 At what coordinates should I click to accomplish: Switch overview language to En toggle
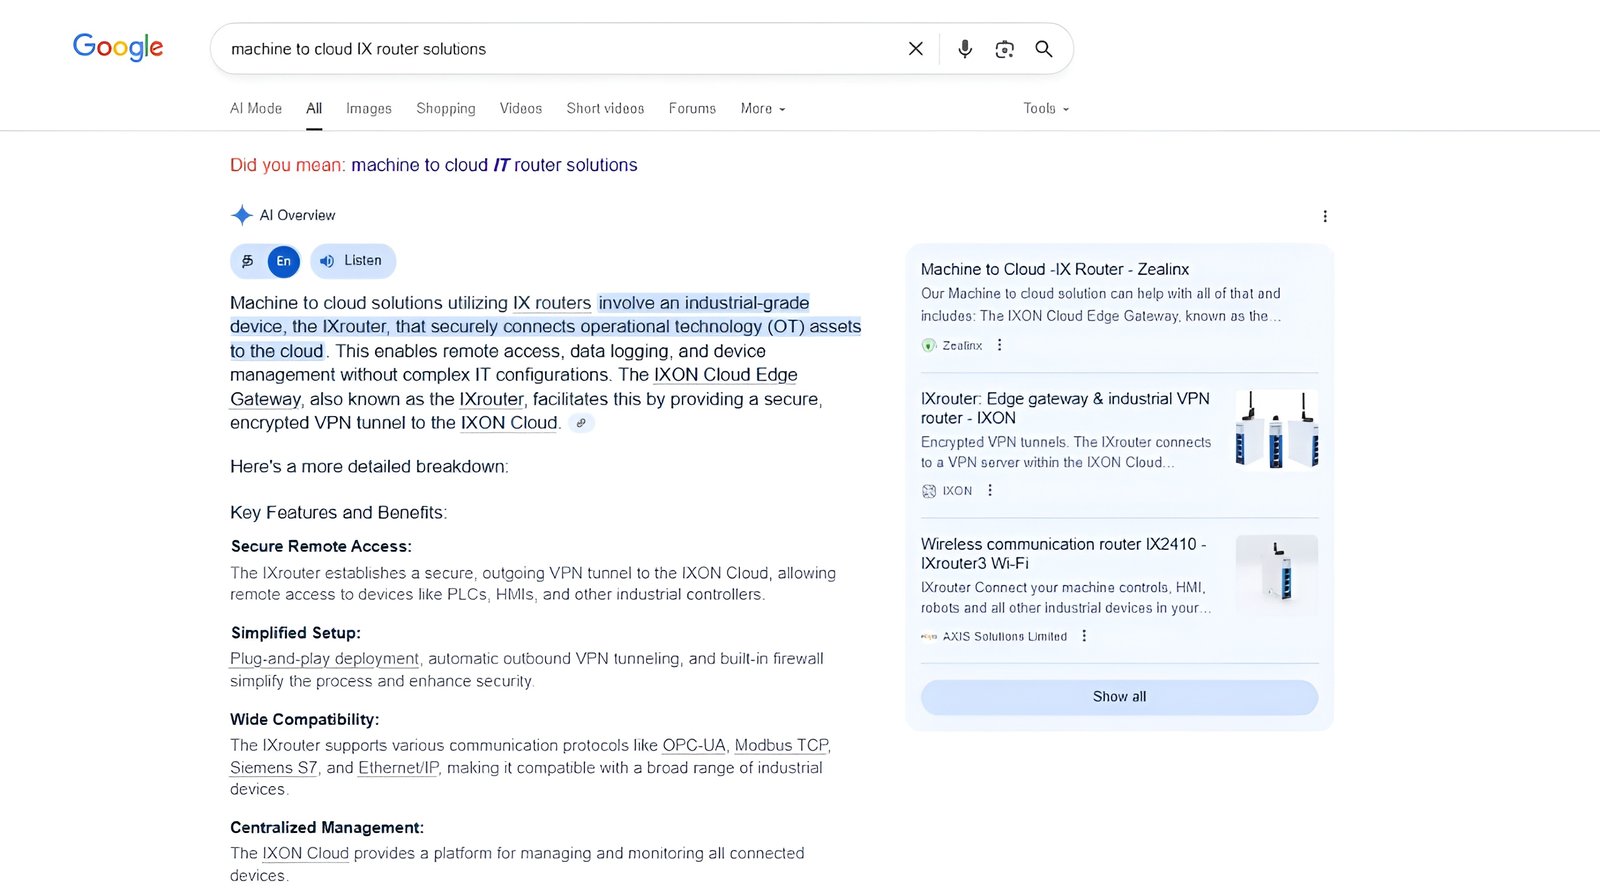(284, 261)
